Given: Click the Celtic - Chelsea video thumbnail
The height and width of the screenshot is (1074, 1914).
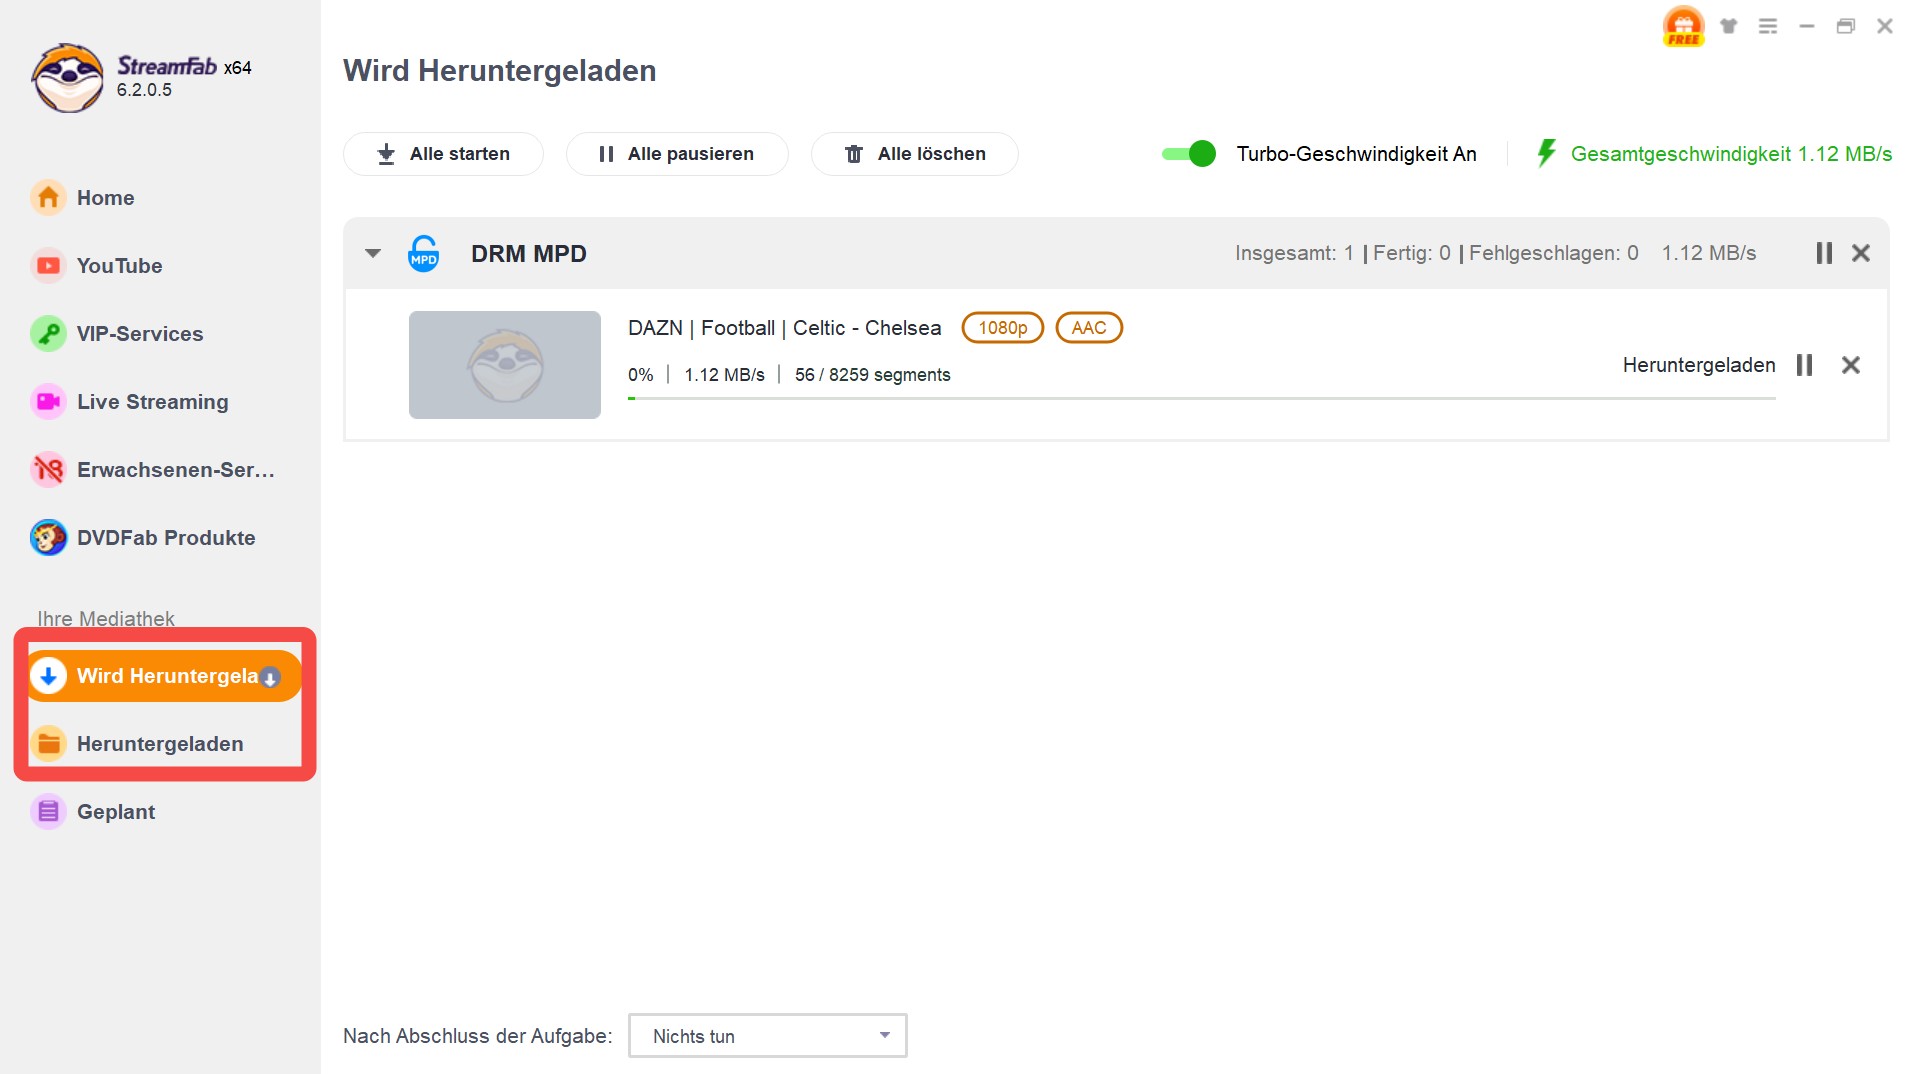Looking at the screenshot, I should [x=505, y=365].
